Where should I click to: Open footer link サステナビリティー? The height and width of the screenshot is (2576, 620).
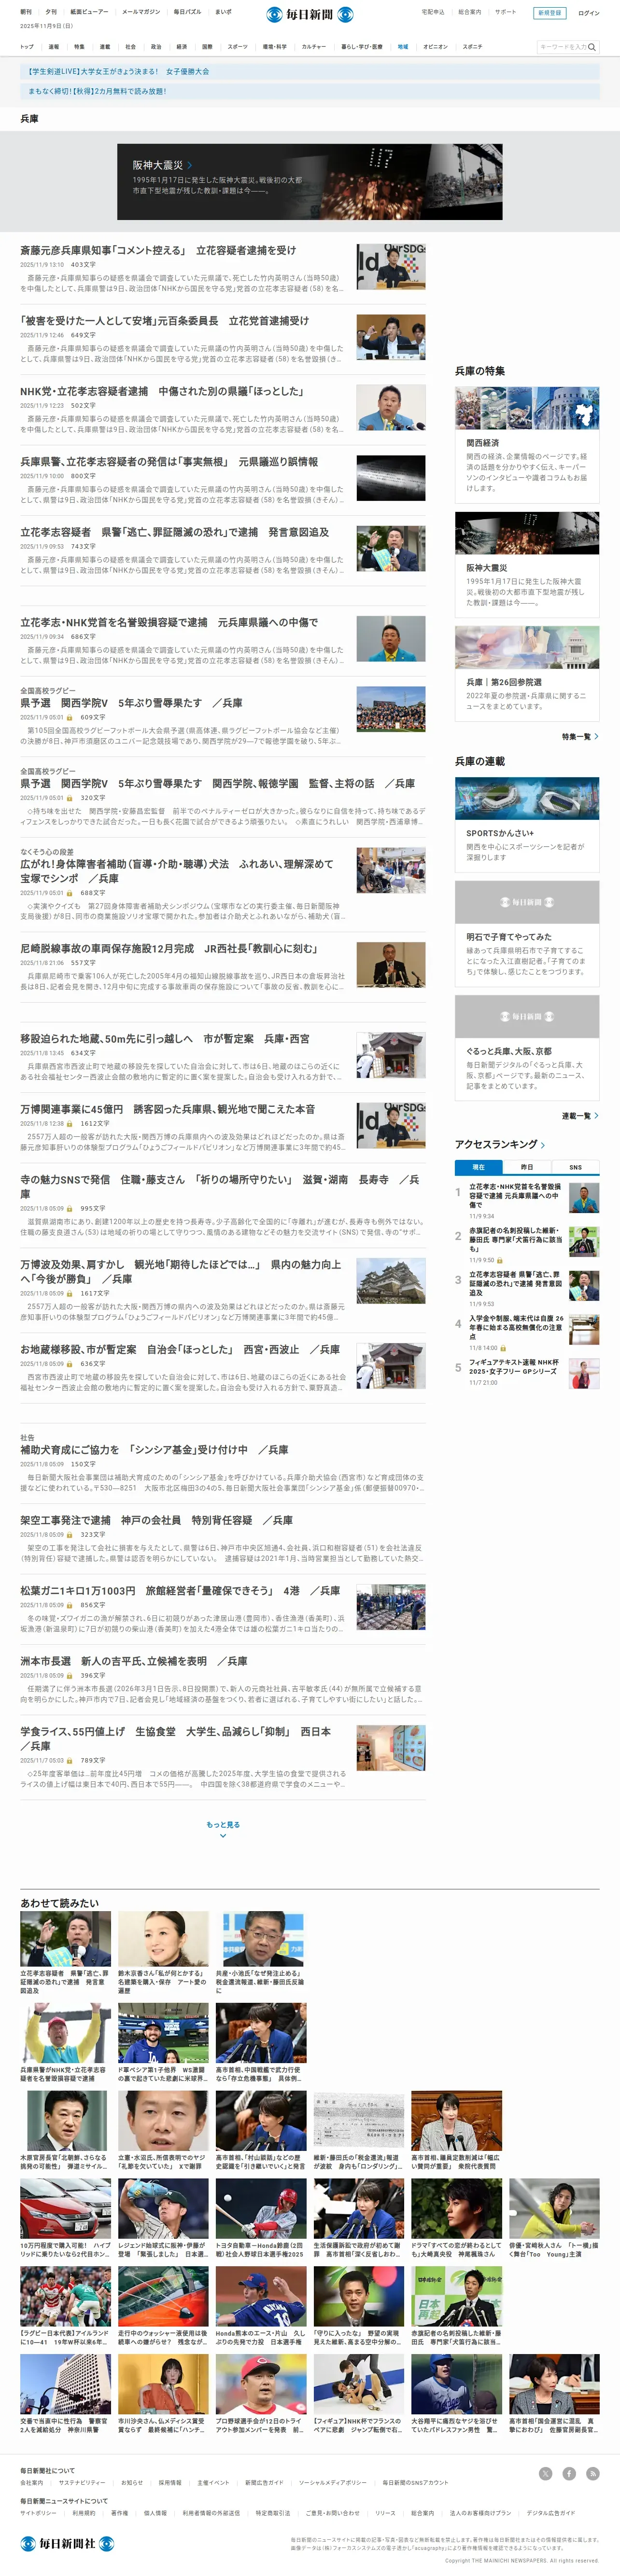point(81,2483)
